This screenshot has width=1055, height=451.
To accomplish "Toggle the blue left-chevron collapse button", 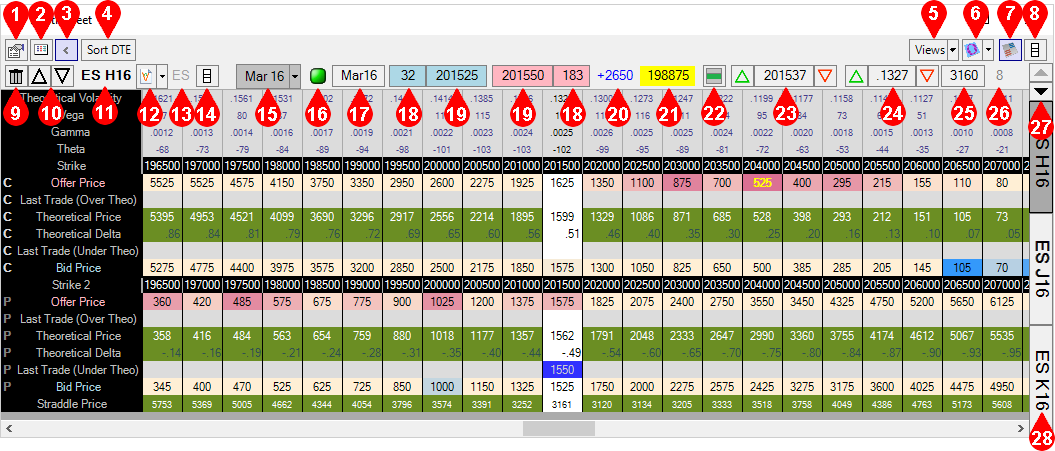I will 66,49.
